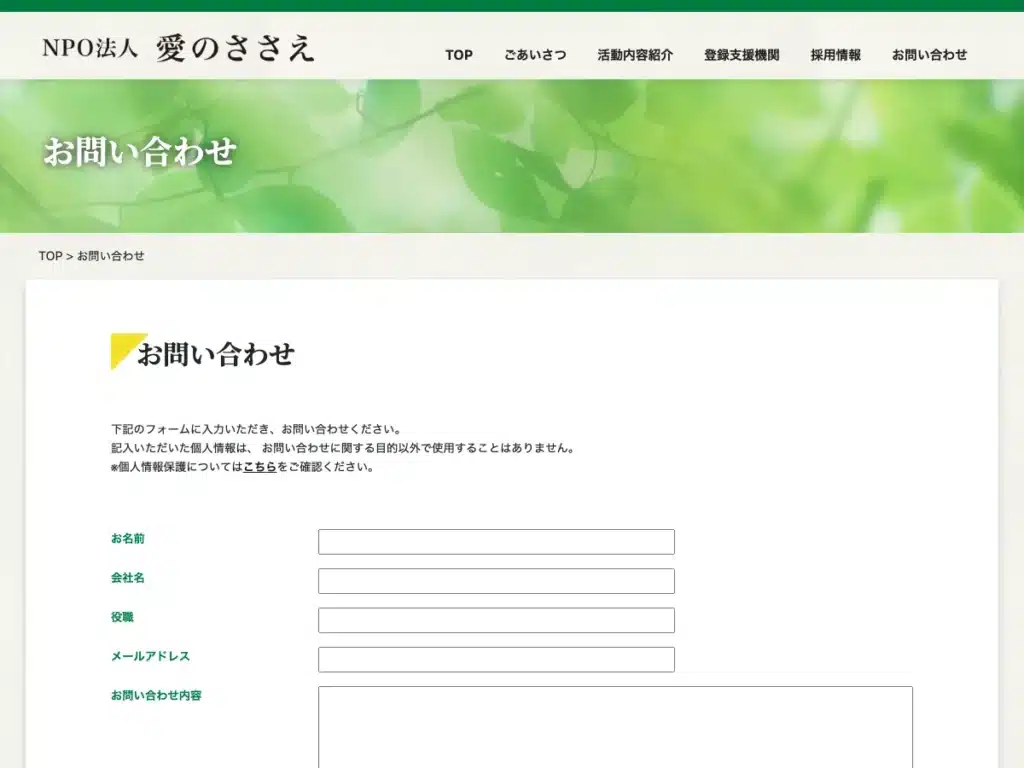The image size is (1024, 768).
Task: Click the メールアドレス field label
Action: point(150,656)
